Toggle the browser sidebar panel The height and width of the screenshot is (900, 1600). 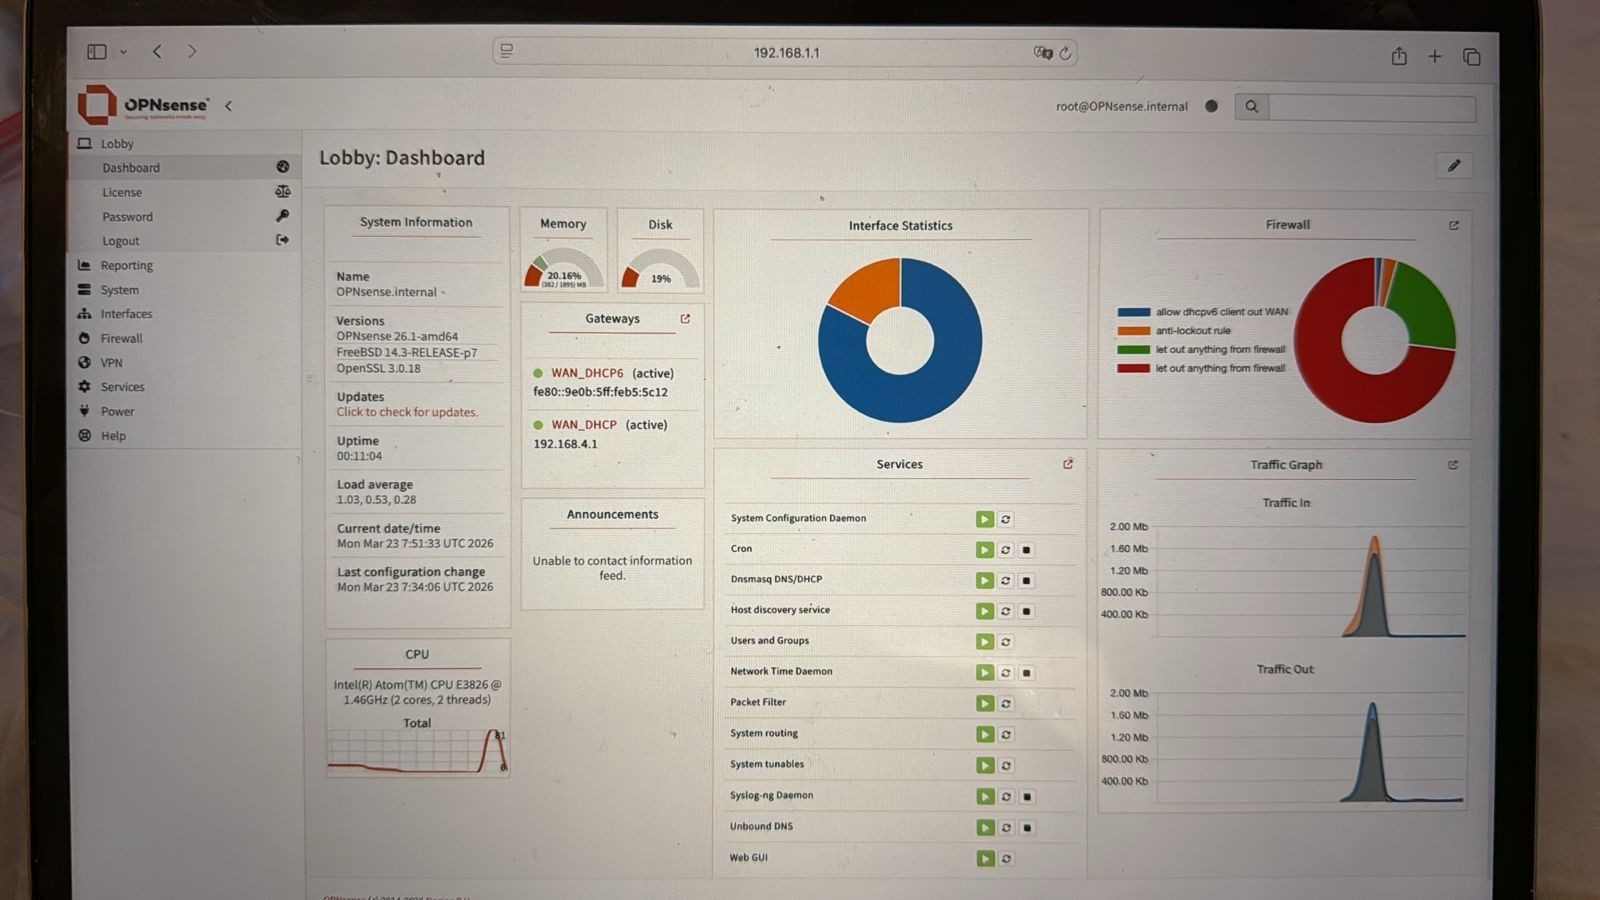pos(97,51)
